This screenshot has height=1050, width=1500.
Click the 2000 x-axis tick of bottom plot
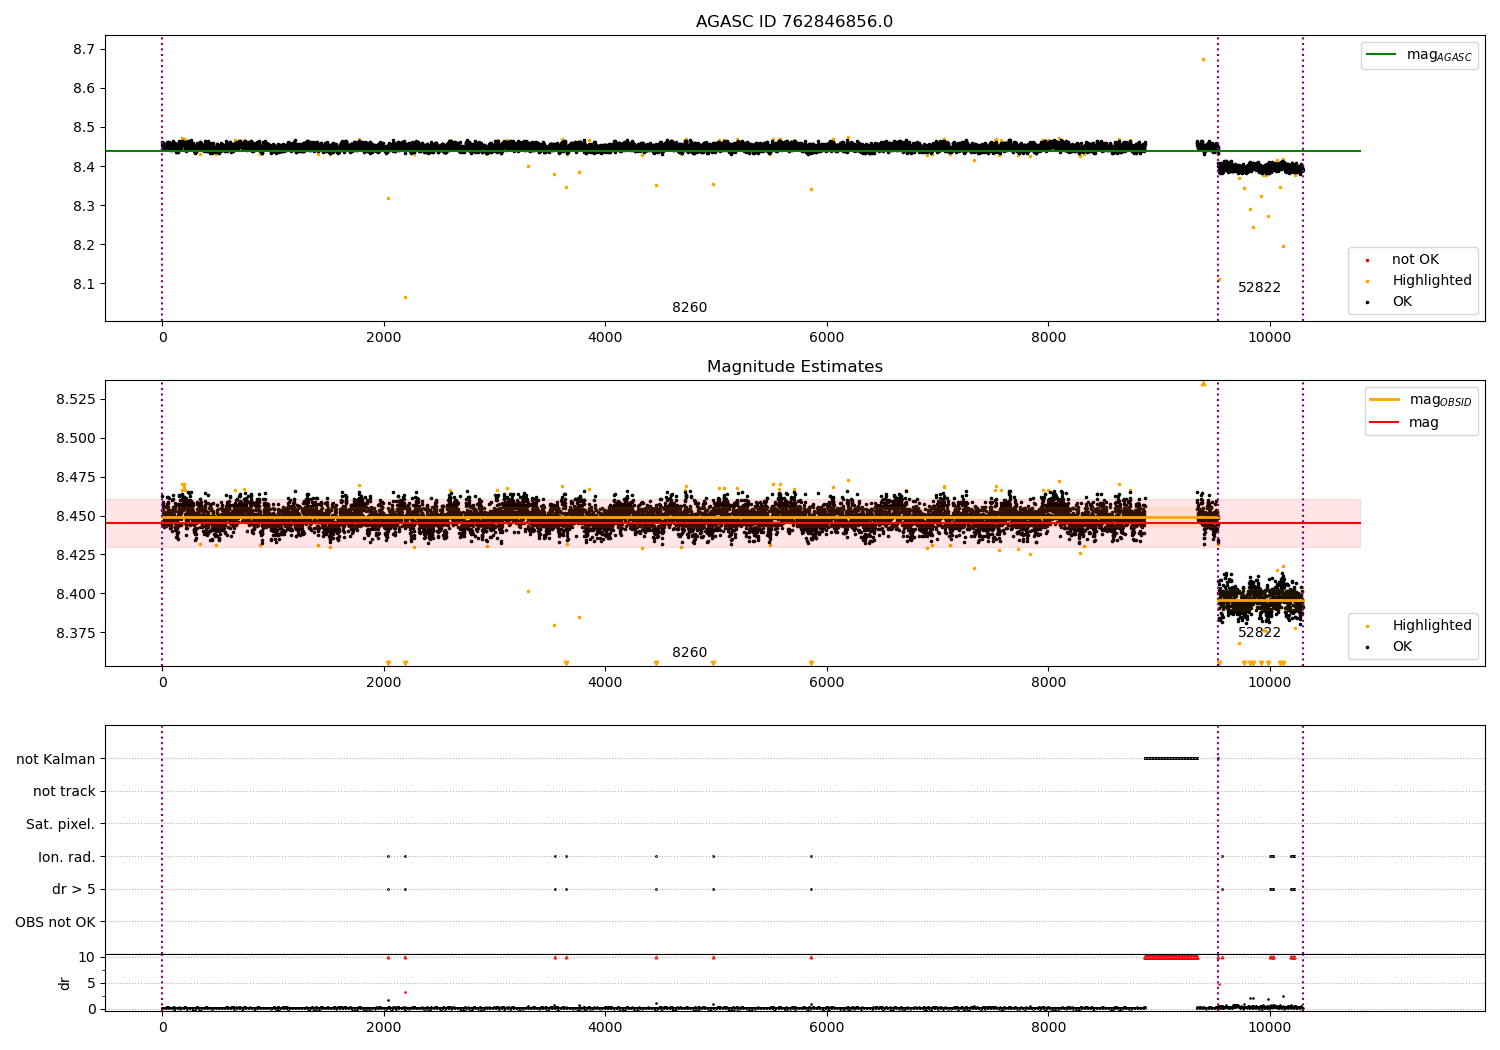click(384, 1027)
